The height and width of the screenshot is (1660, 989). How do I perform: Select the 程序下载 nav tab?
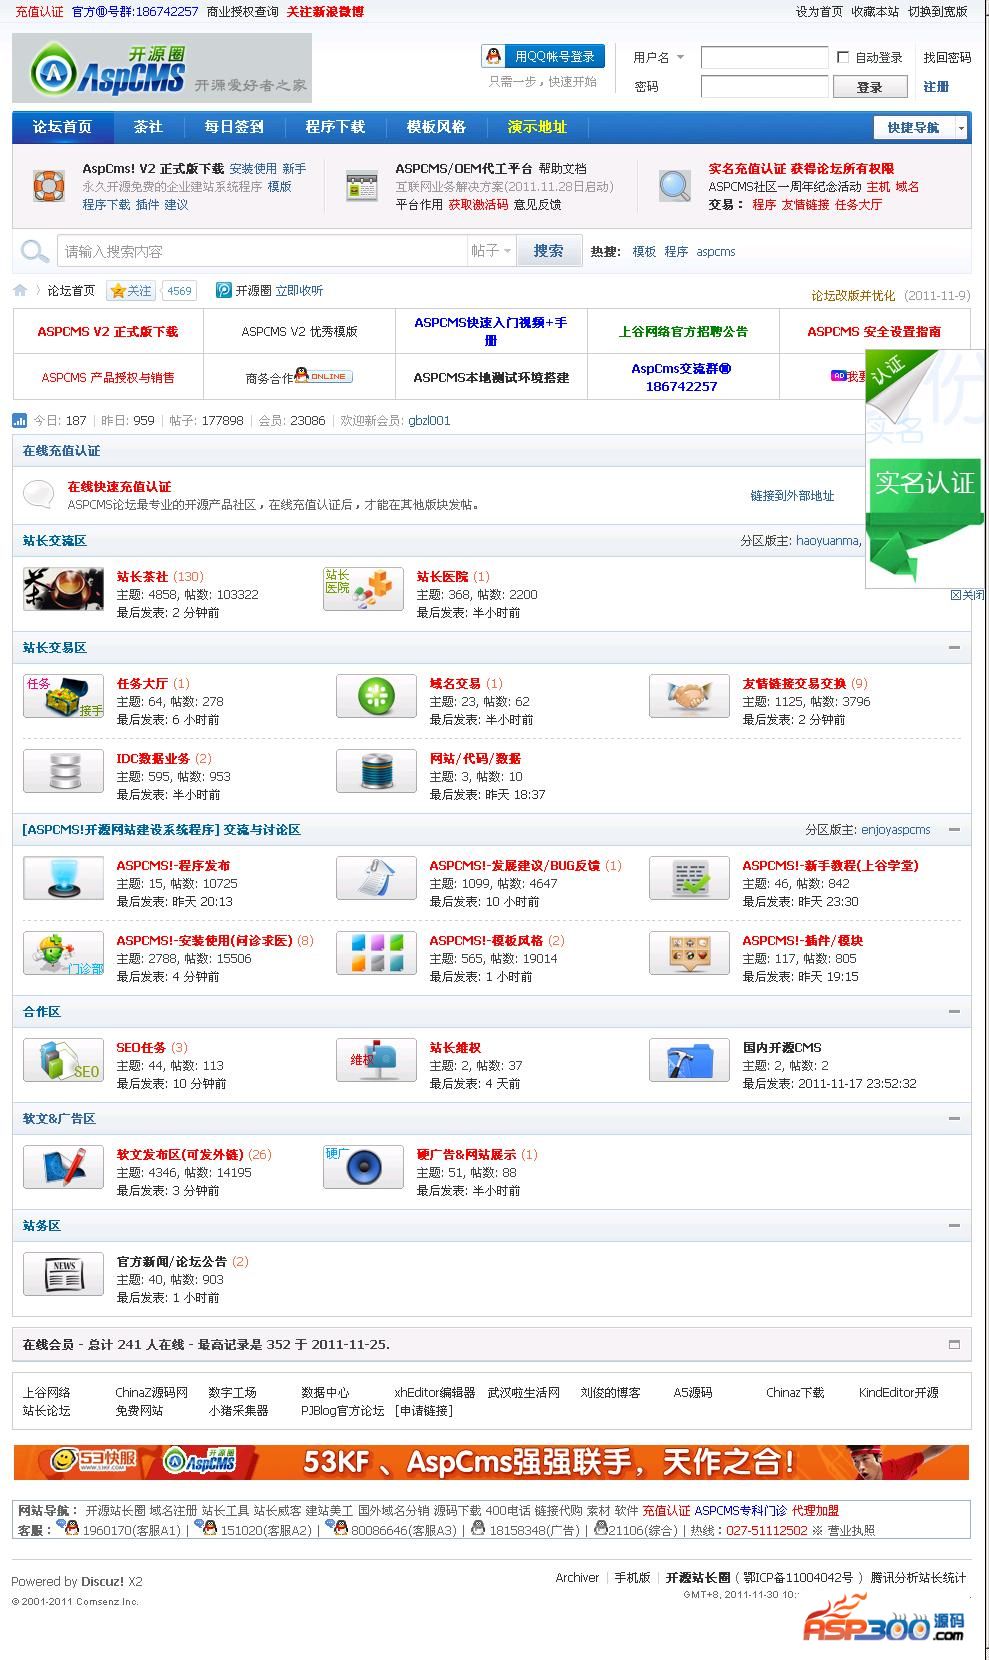(x=335, y=127)
